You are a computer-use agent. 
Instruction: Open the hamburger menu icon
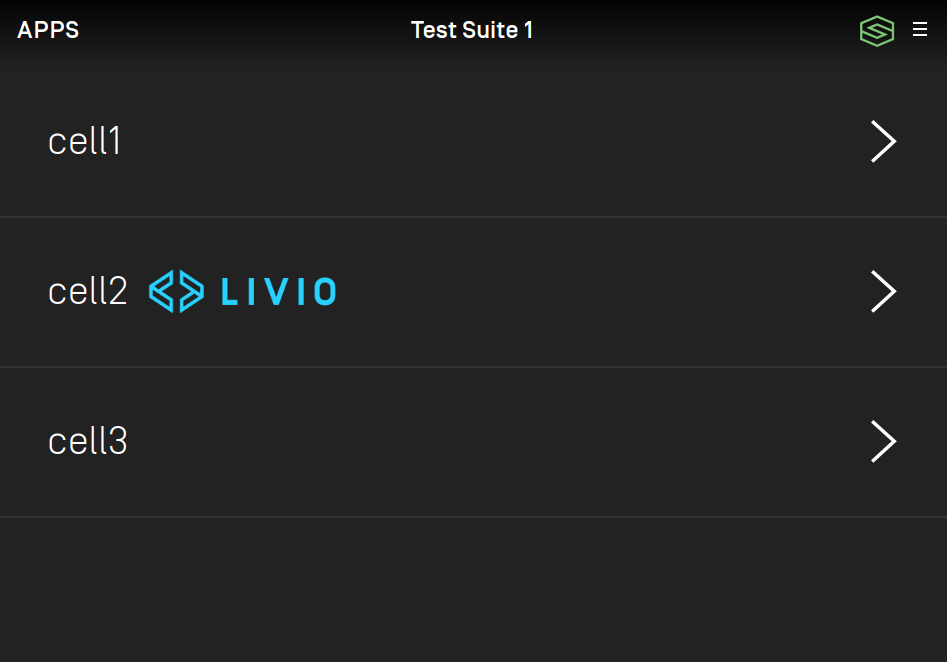tap(919, 30)
